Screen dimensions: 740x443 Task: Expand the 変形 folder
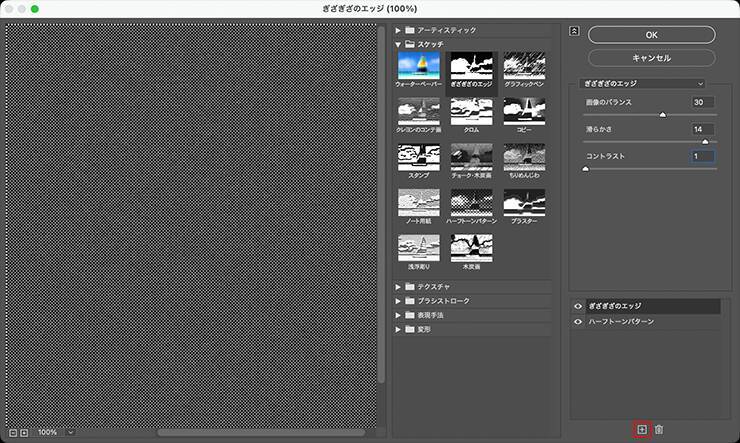pyautogui.click(x=398, y=329)
